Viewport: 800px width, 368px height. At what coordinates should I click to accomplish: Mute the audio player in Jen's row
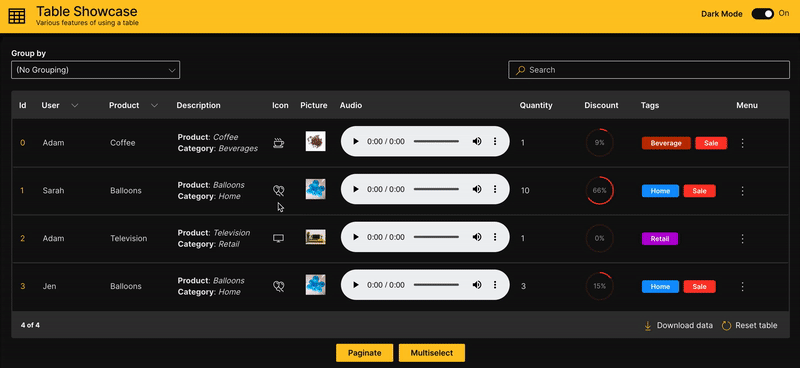click(x=477, y=285)
